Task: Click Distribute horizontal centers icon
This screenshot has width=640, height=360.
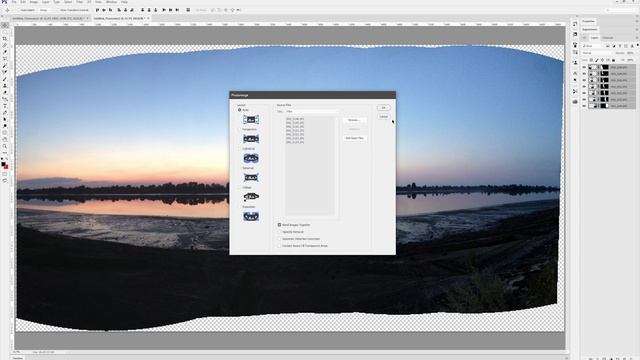Action: pos(171,10)
